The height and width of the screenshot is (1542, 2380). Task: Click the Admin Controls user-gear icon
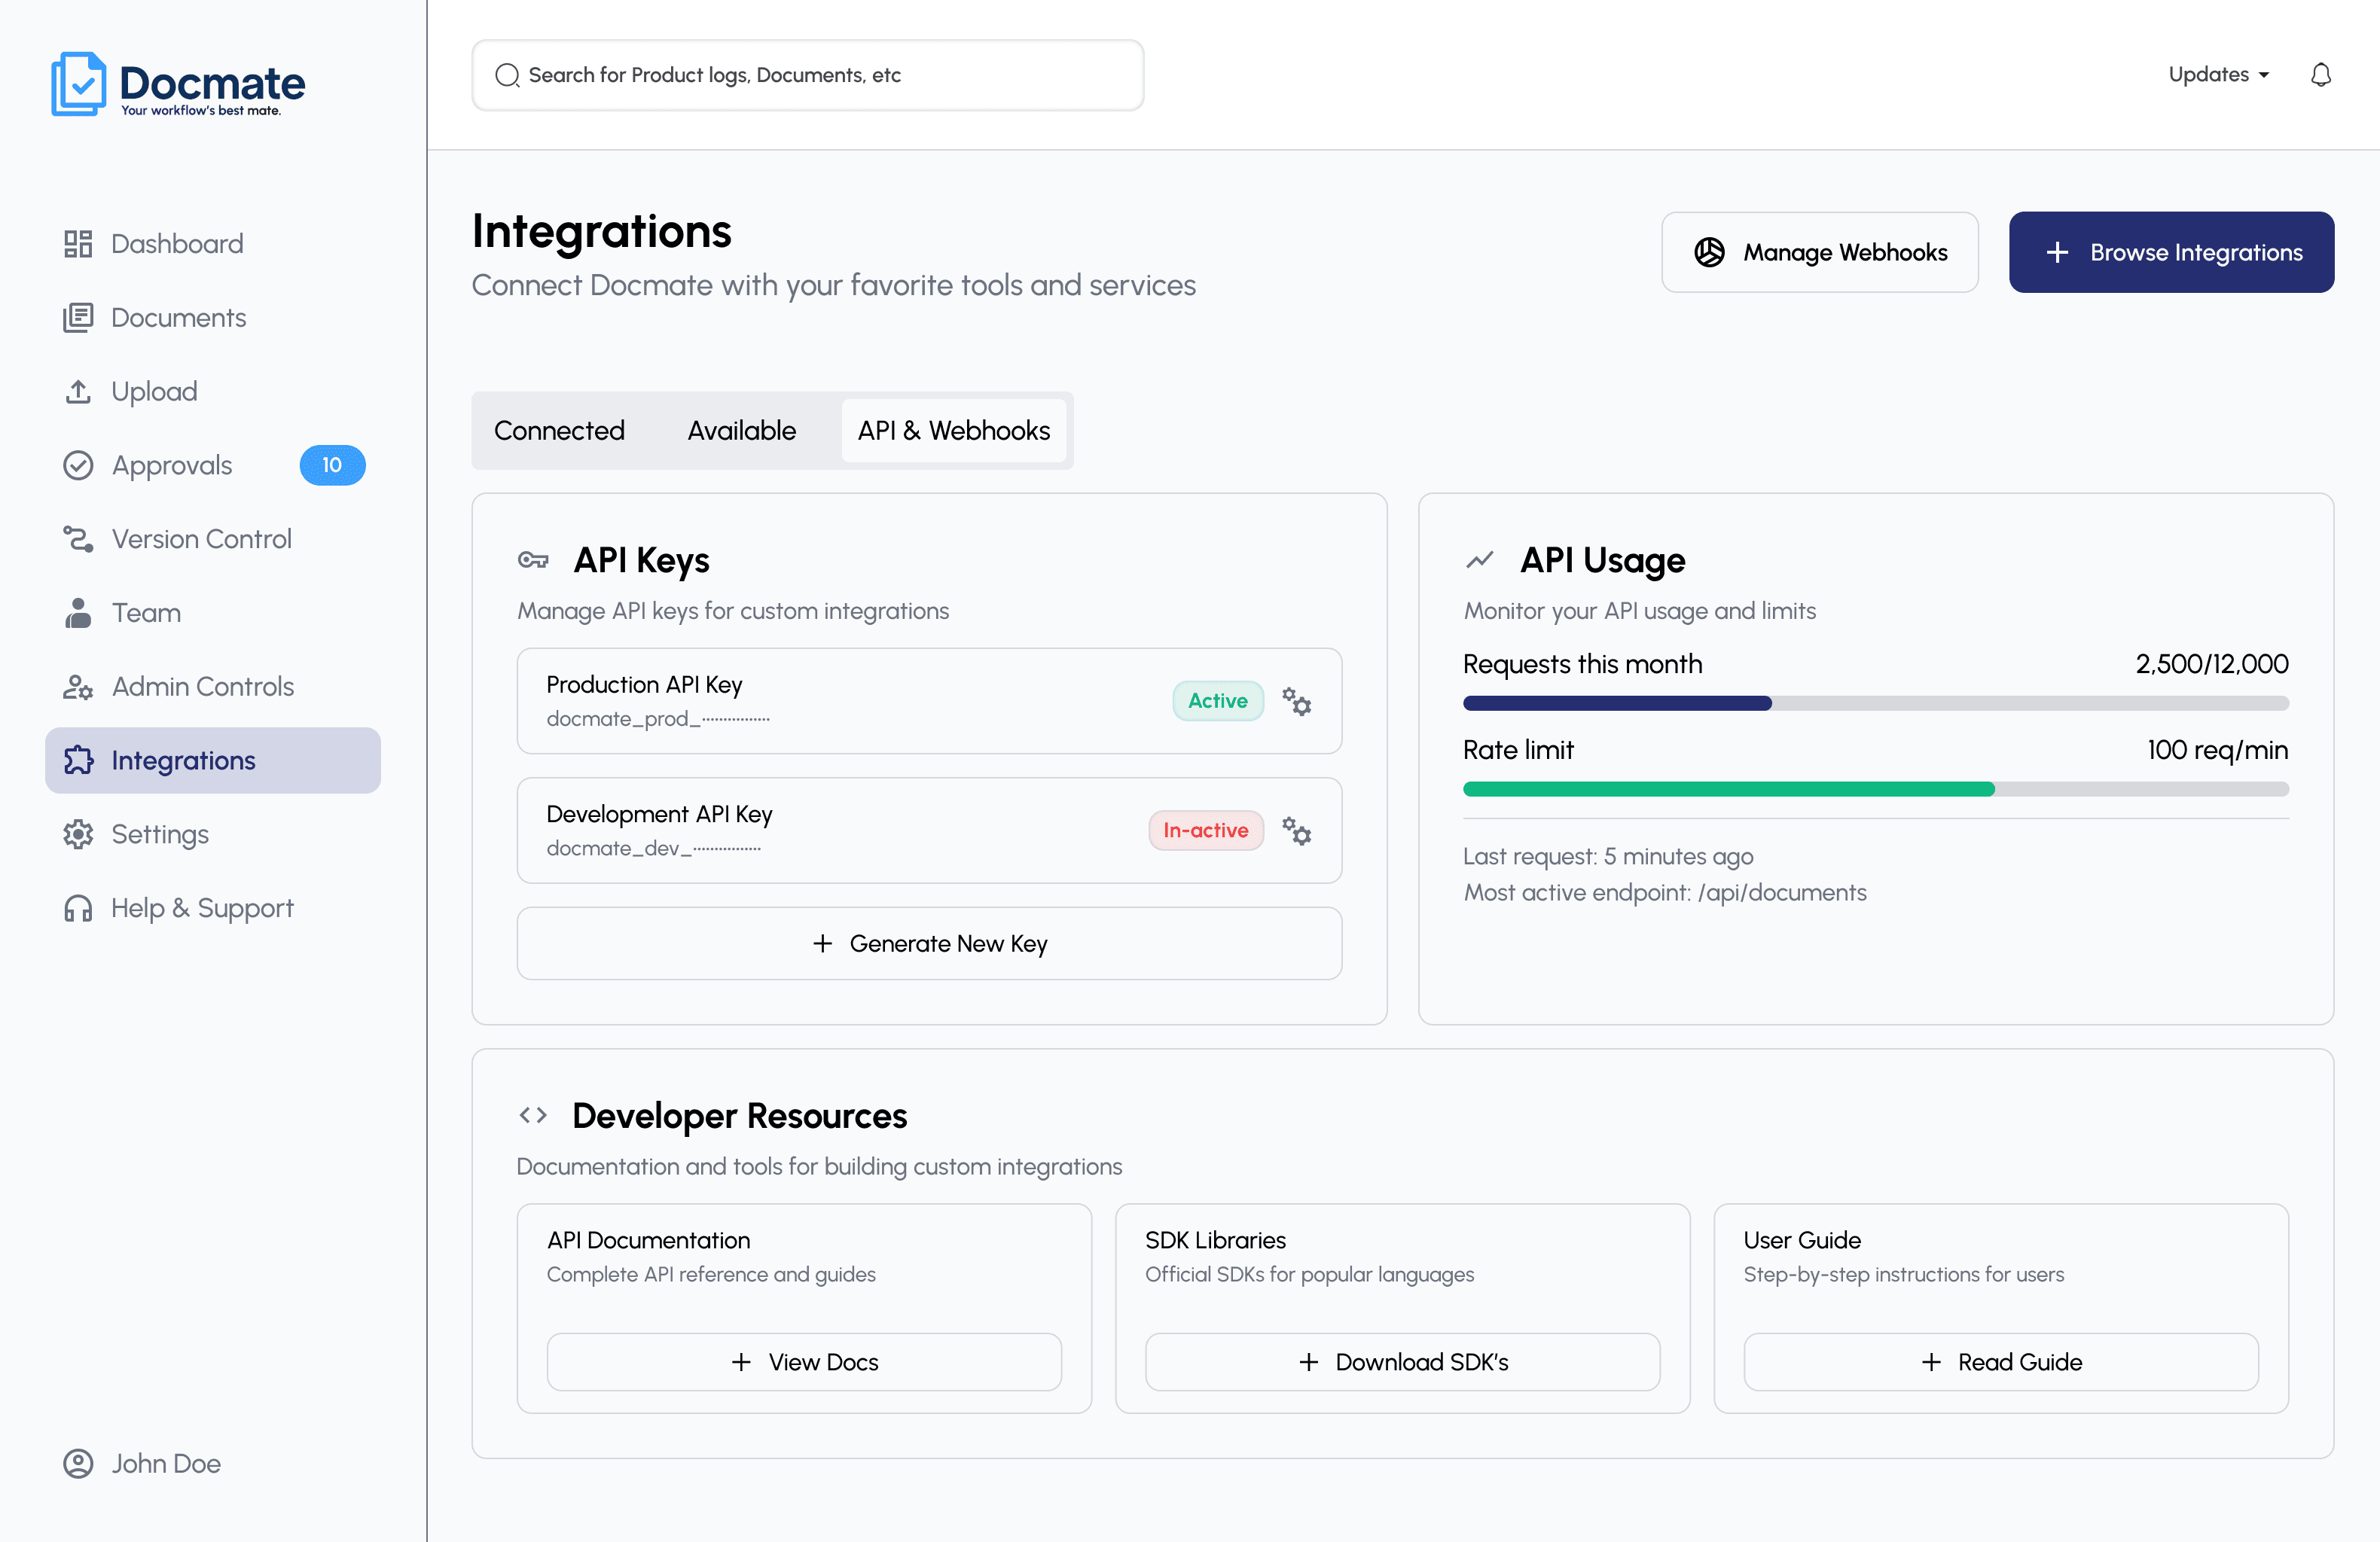[78, 687]
